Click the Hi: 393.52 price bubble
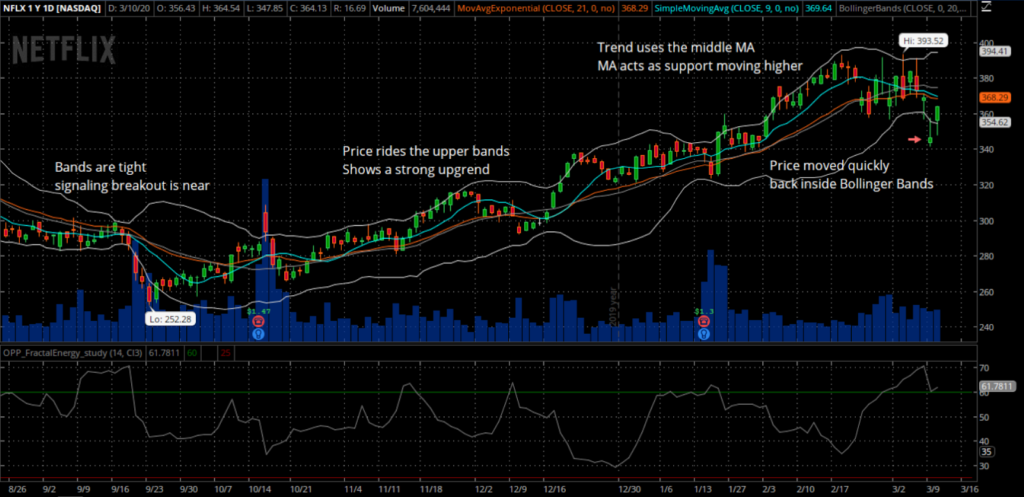The height and width of the screenshot is (497, 1024). 922,40
